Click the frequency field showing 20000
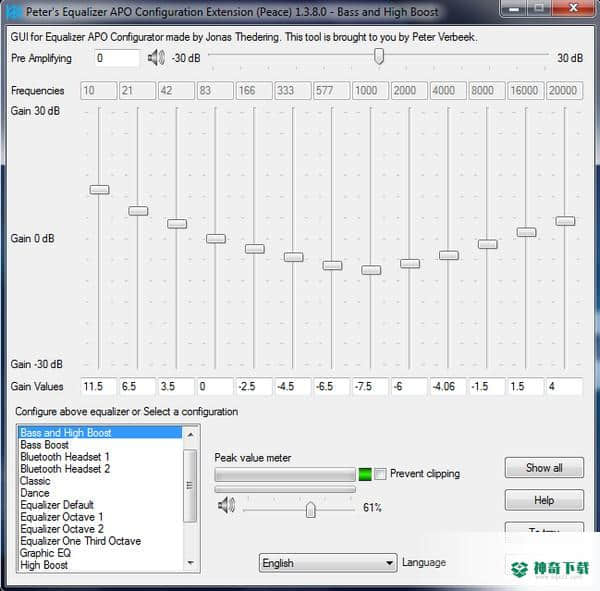The image size is (600, 591). 564,91
